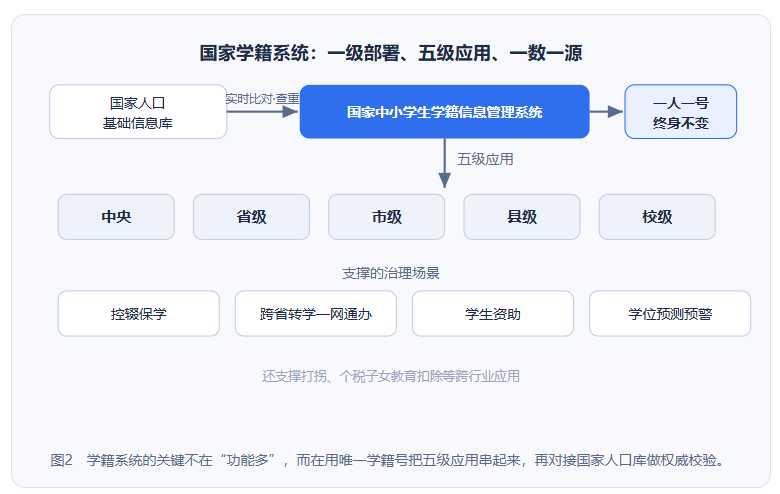Image resolution: width=780 pixels, height=494 pixels.
Task: Click the 国家人口基础信息库 box
Action: tap(138, 111)
